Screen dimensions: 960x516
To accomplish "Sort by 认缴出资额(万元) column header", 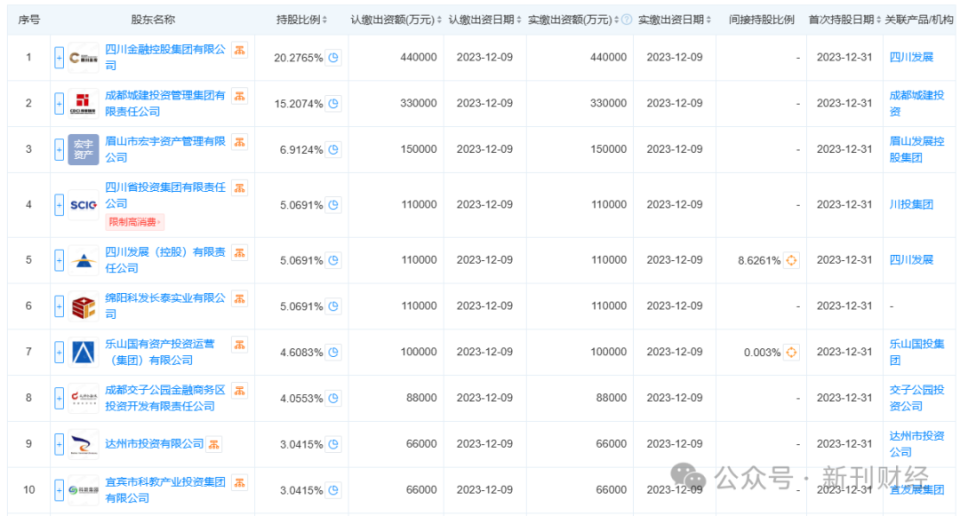I will (396, 20).
